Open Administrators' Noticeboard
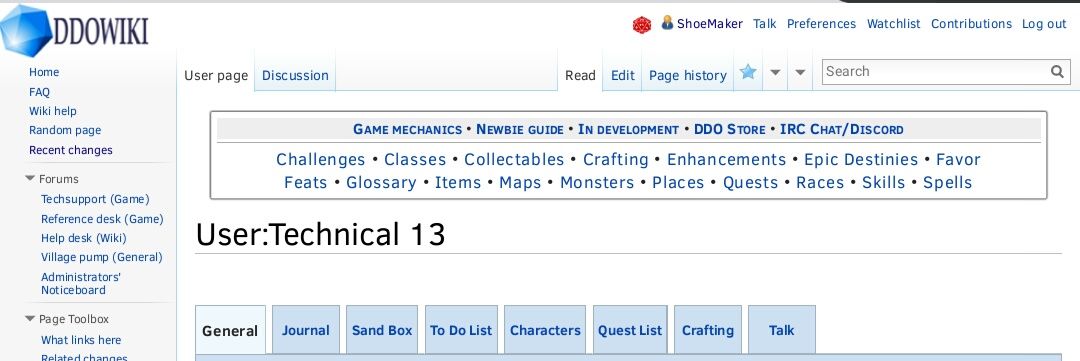 point(81,283)
